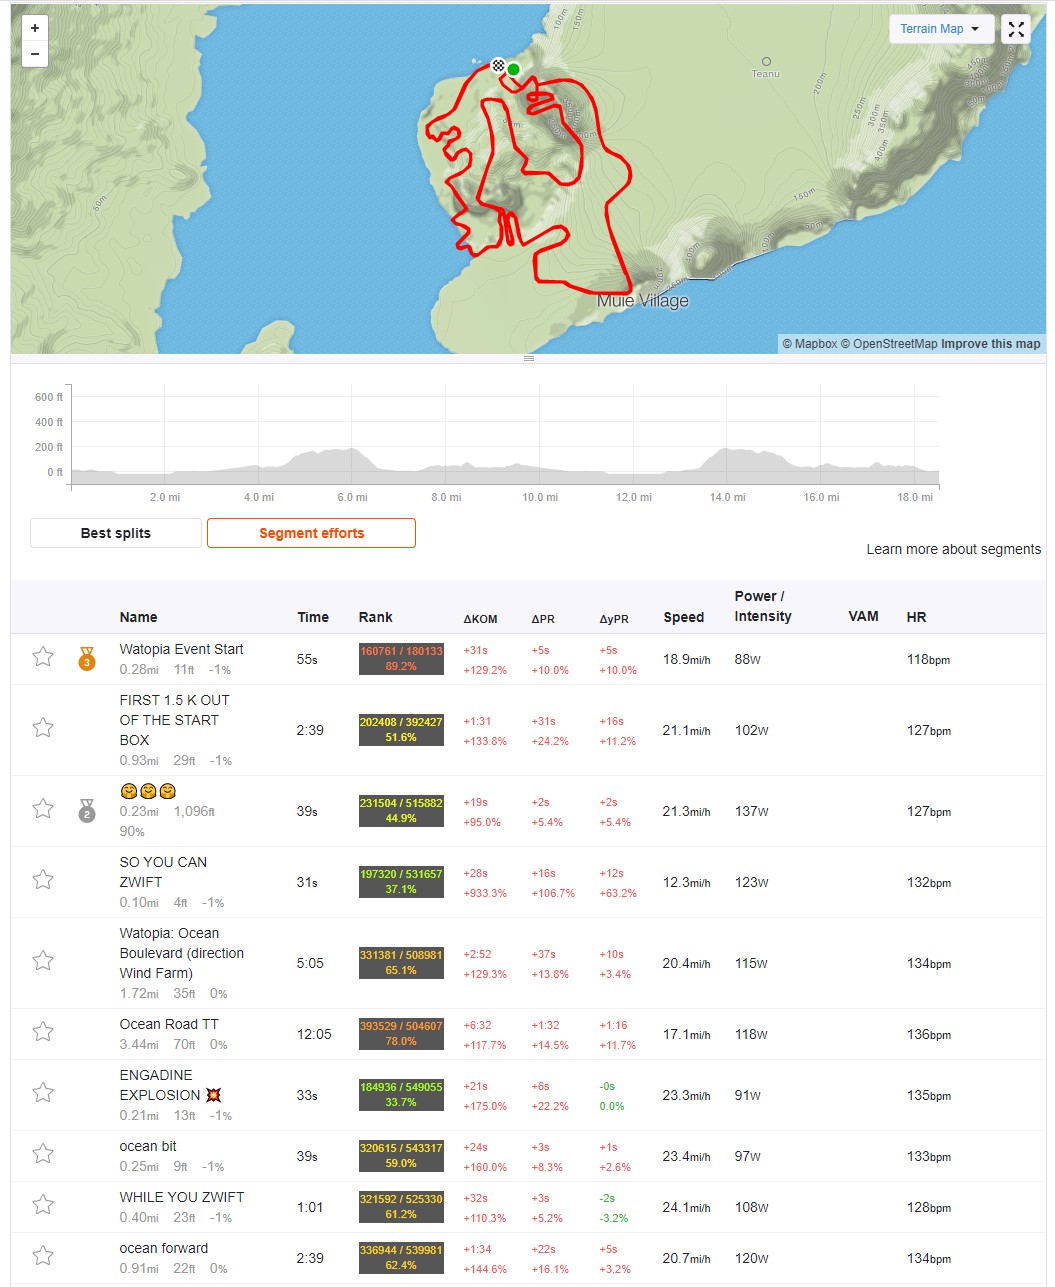Click rank badge 336944 / 539981
The image size is (1055, 1287).
401,1258
